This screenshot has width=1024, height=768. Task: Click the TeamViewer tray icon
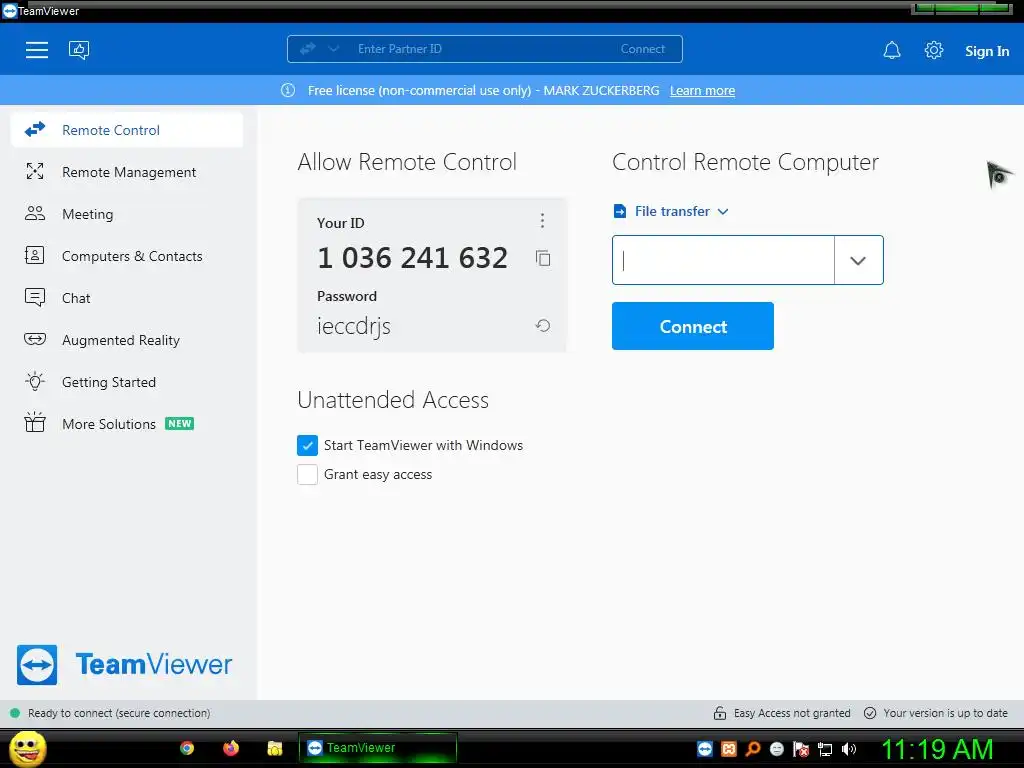click(705, 749)
